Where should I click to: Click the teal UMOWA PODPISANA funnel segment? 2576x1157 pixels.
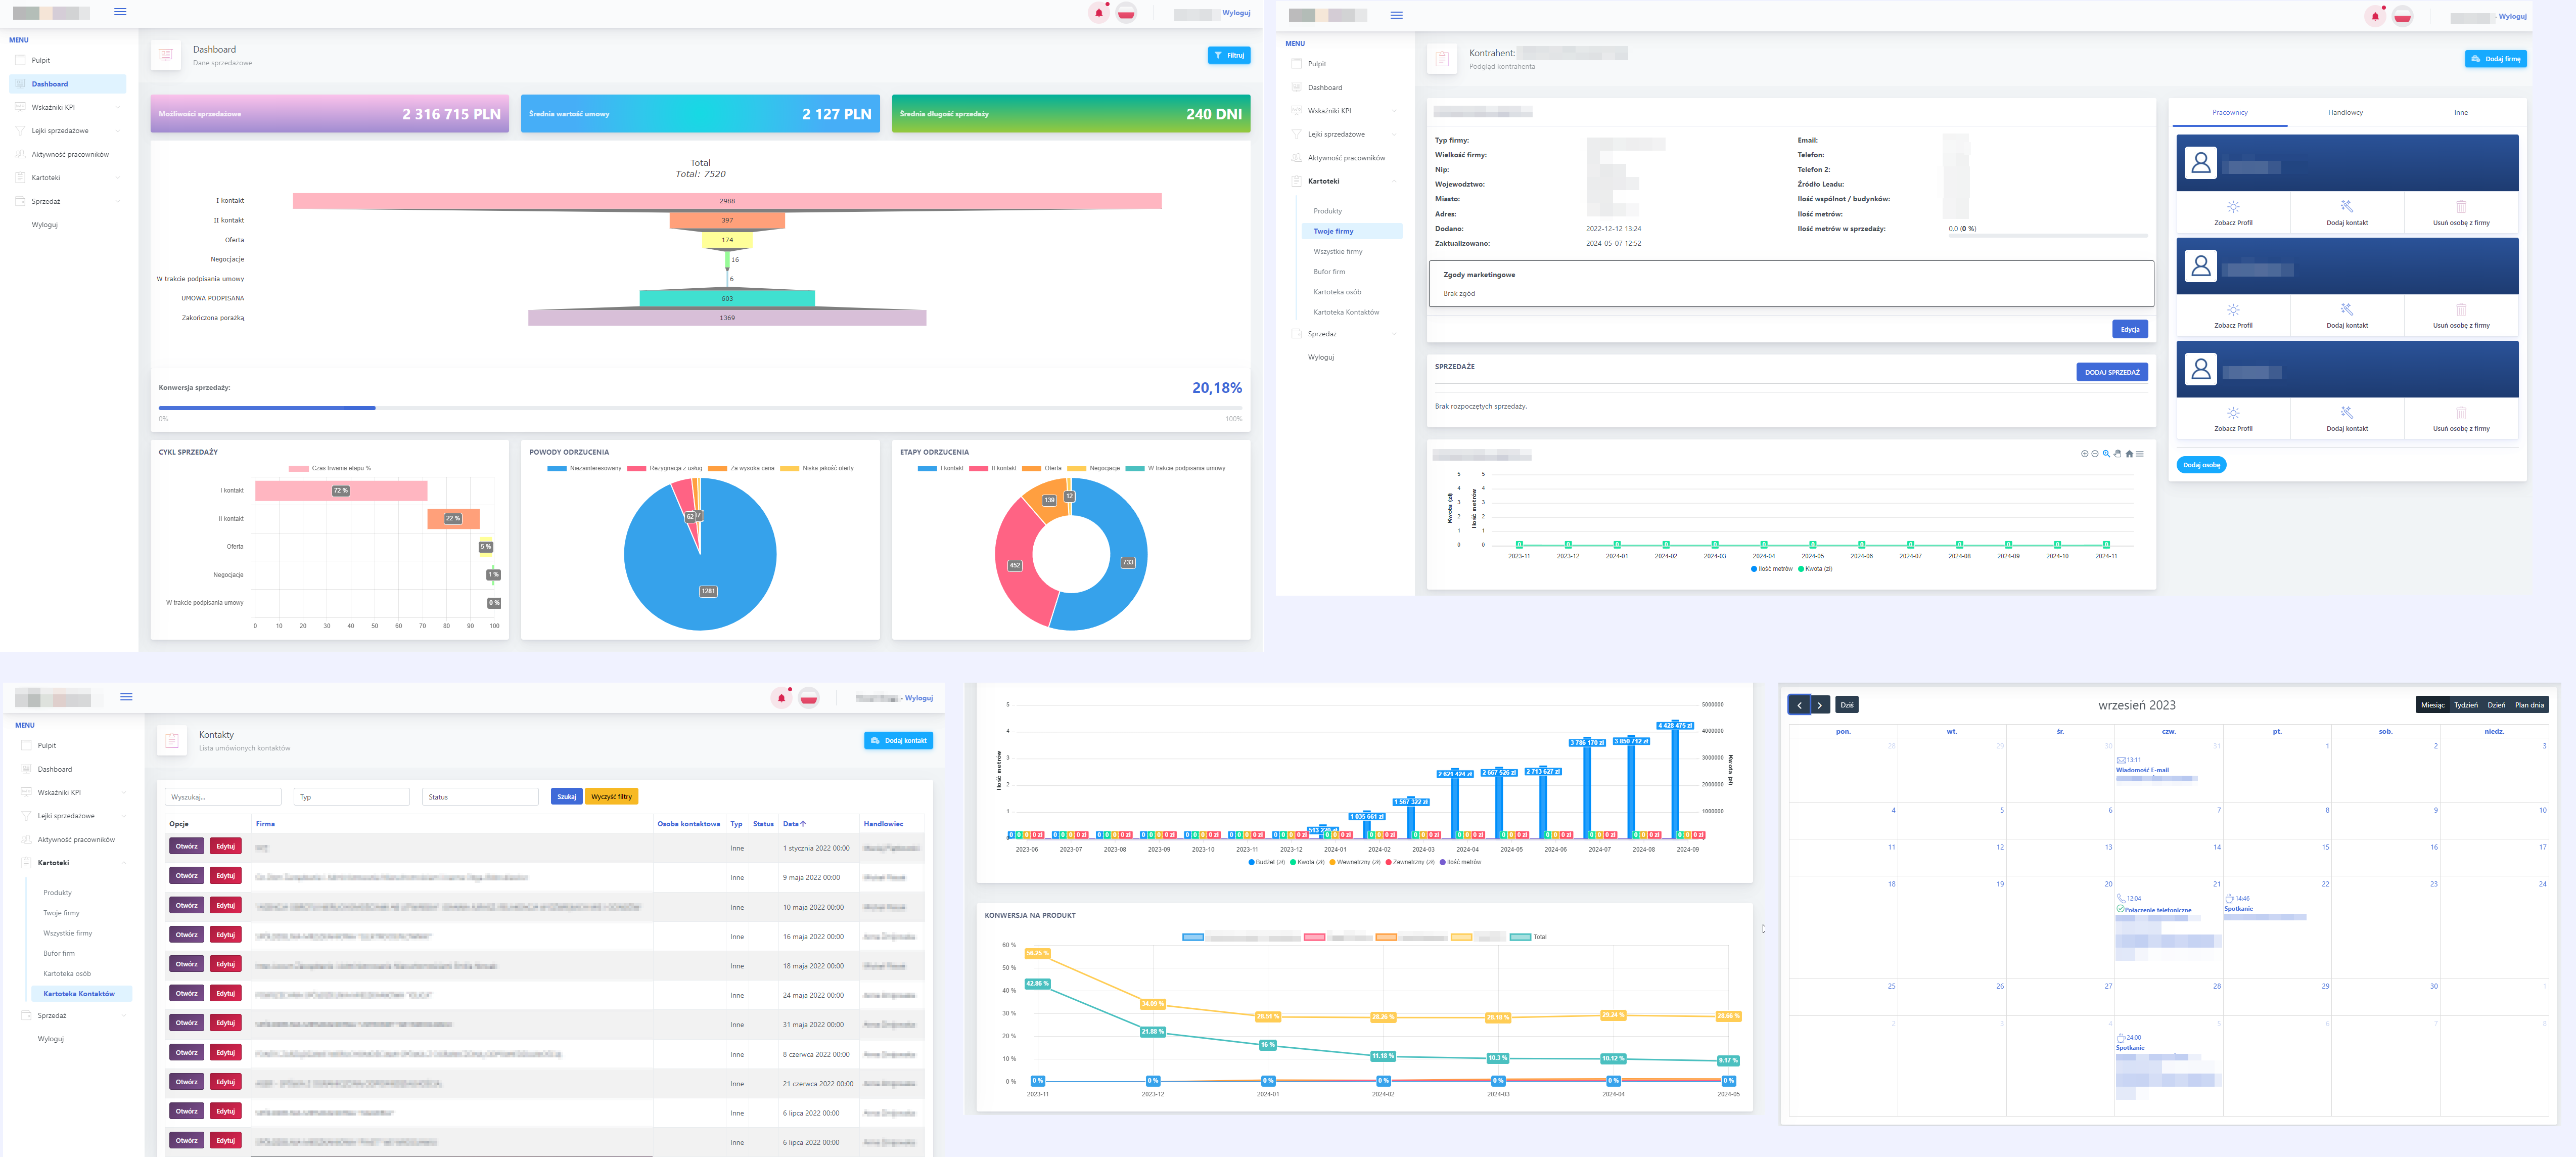click(x=727, y=298)
